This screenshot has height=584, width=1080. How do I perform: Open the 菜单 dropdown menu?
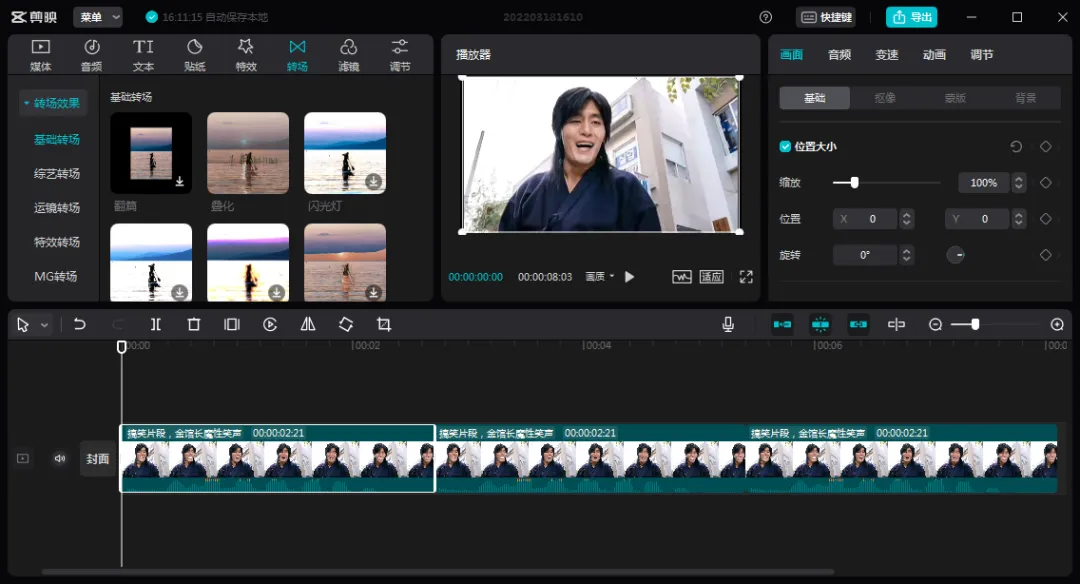pyautogui.click(x=98, y=17)
